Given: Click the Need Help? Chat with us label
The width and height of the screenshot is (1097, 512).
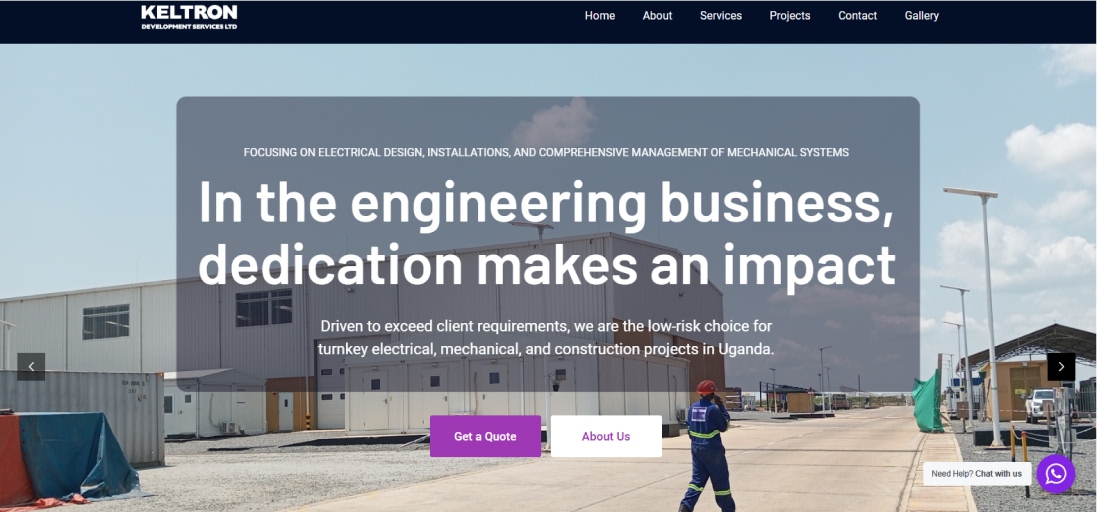Looking at the screenshot, I should 976,474.
